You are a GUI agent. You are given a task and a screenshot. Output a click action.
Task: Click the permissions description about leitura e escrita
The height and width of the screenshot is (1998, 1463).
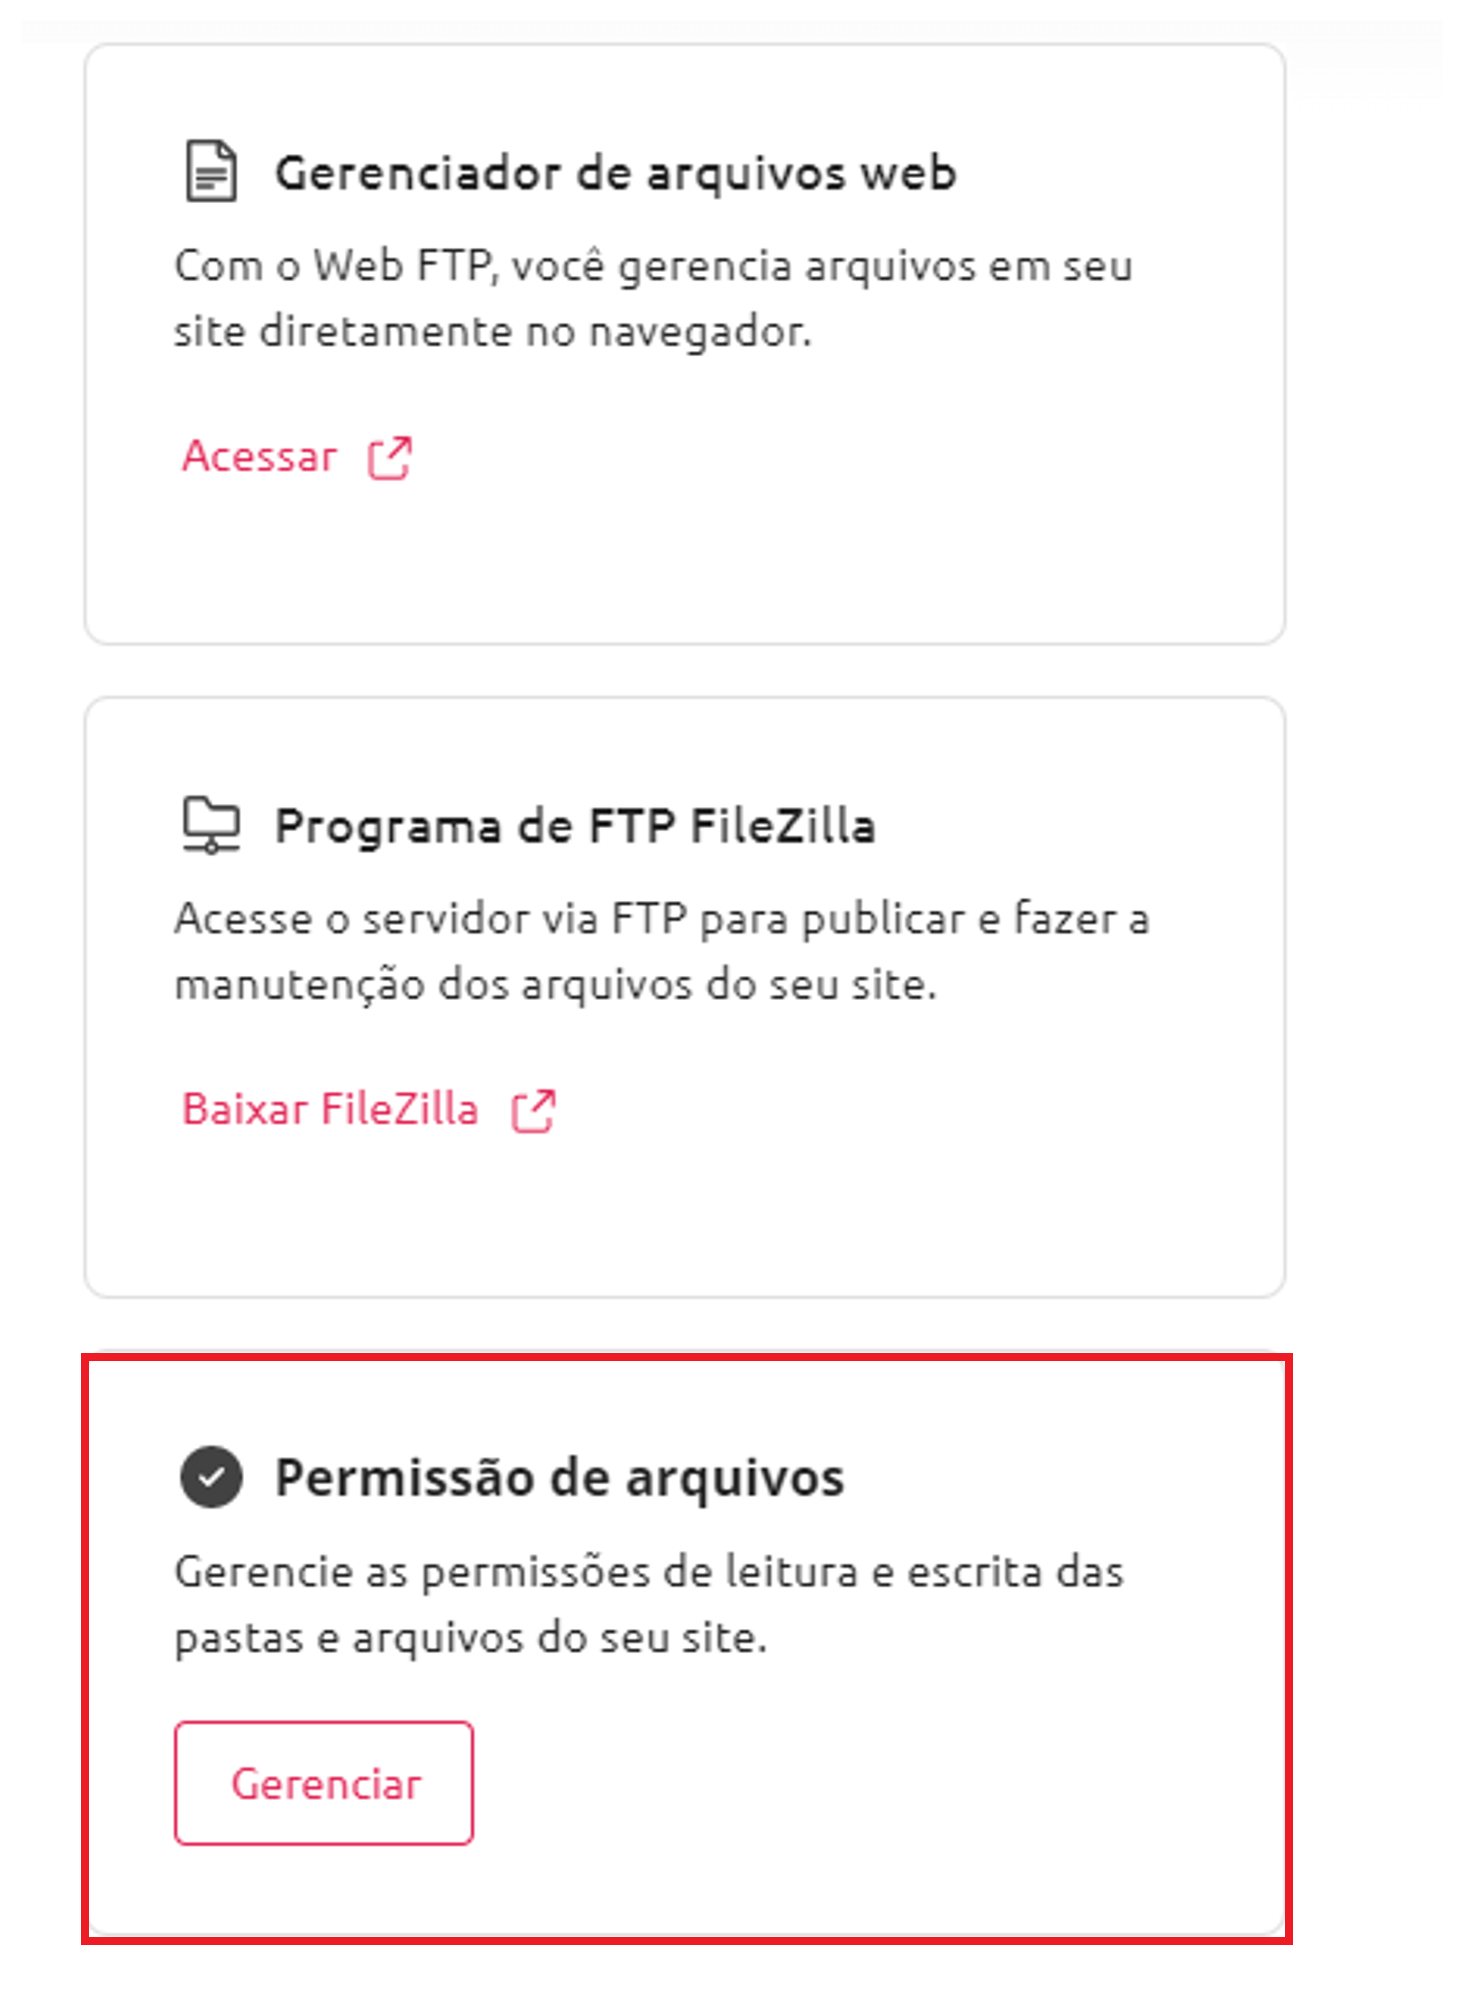point(649,1604)
